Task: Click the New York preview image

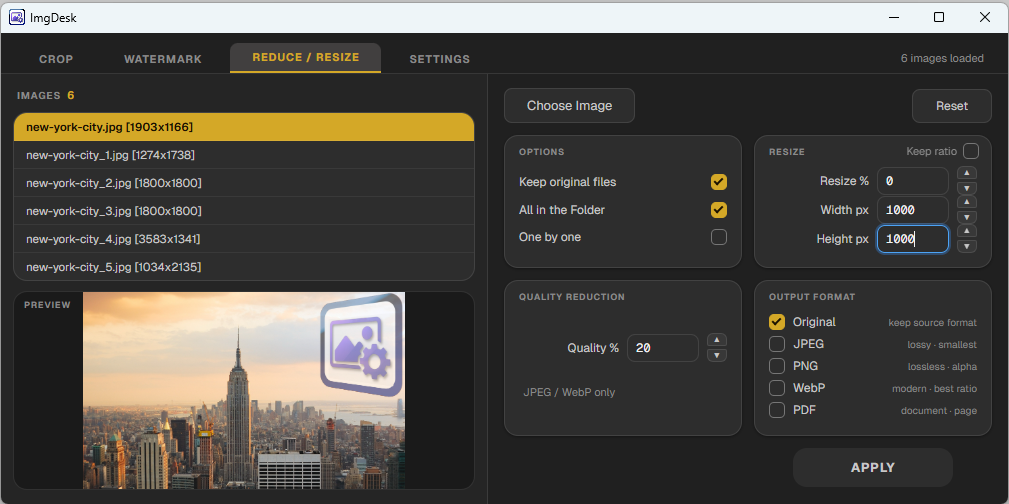Action: (244, 391)
